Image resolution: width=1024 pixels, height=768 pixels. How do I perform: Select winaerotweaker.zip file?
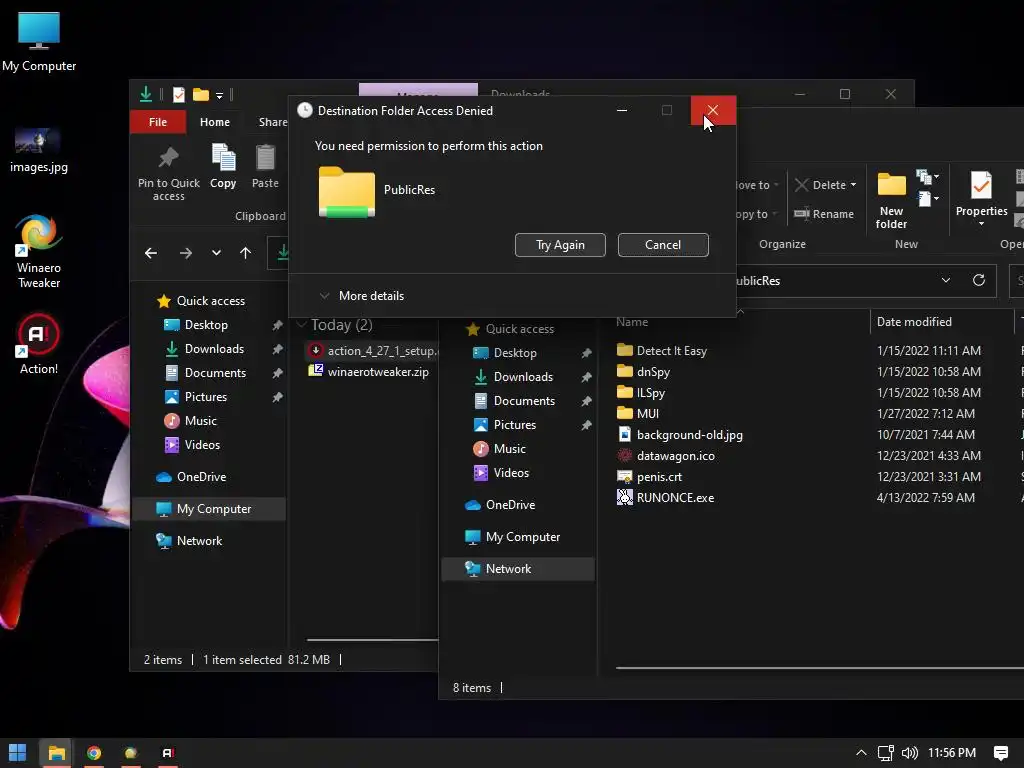369,372
